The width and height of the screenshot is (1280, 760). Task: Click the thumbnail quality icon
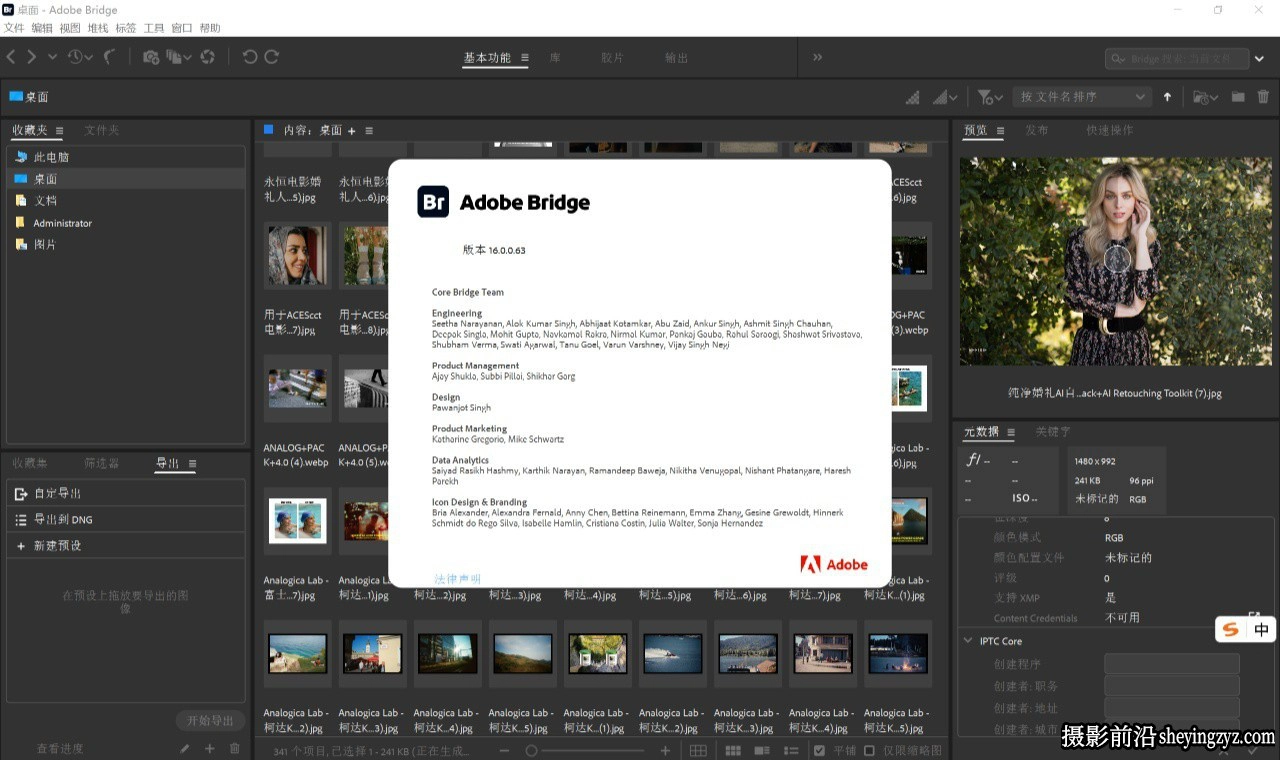[x=913, y=97]
